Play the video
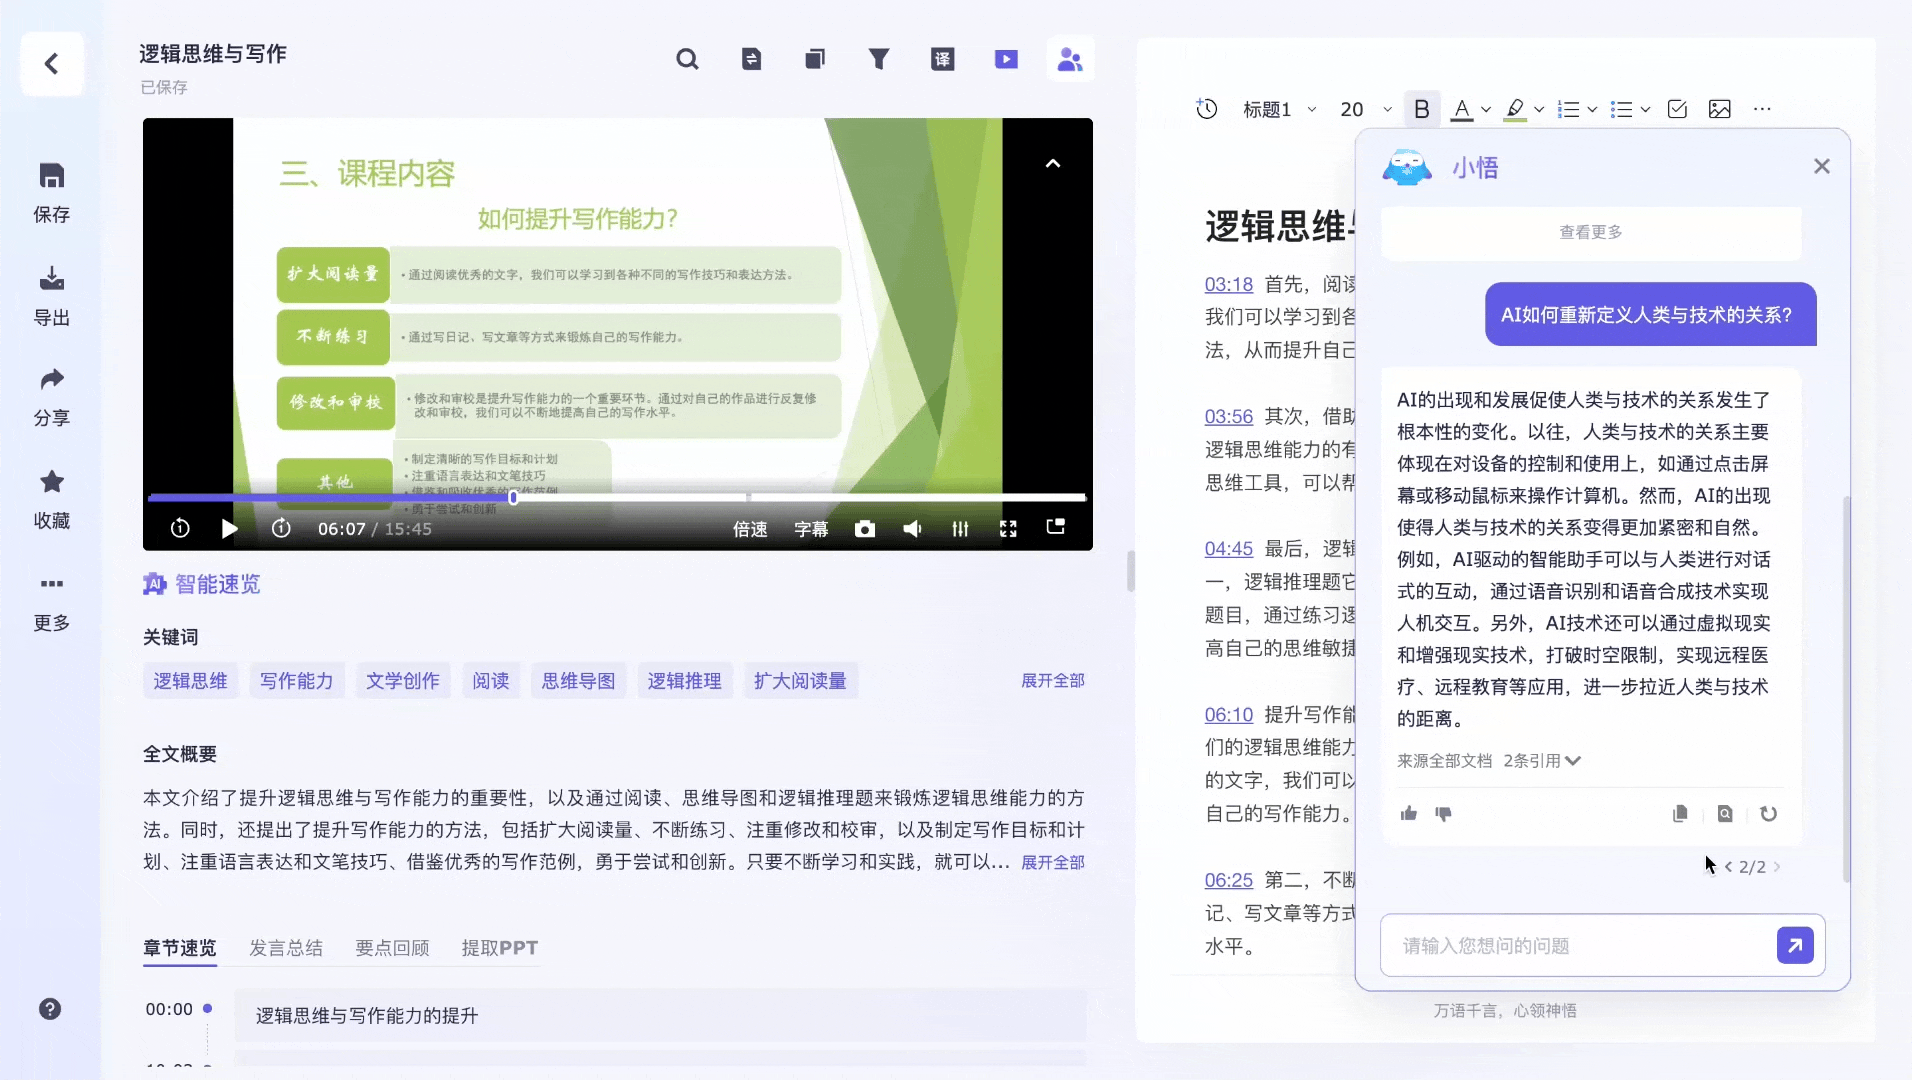This screenshot has height=1080, width=1912. coord(230,529)
